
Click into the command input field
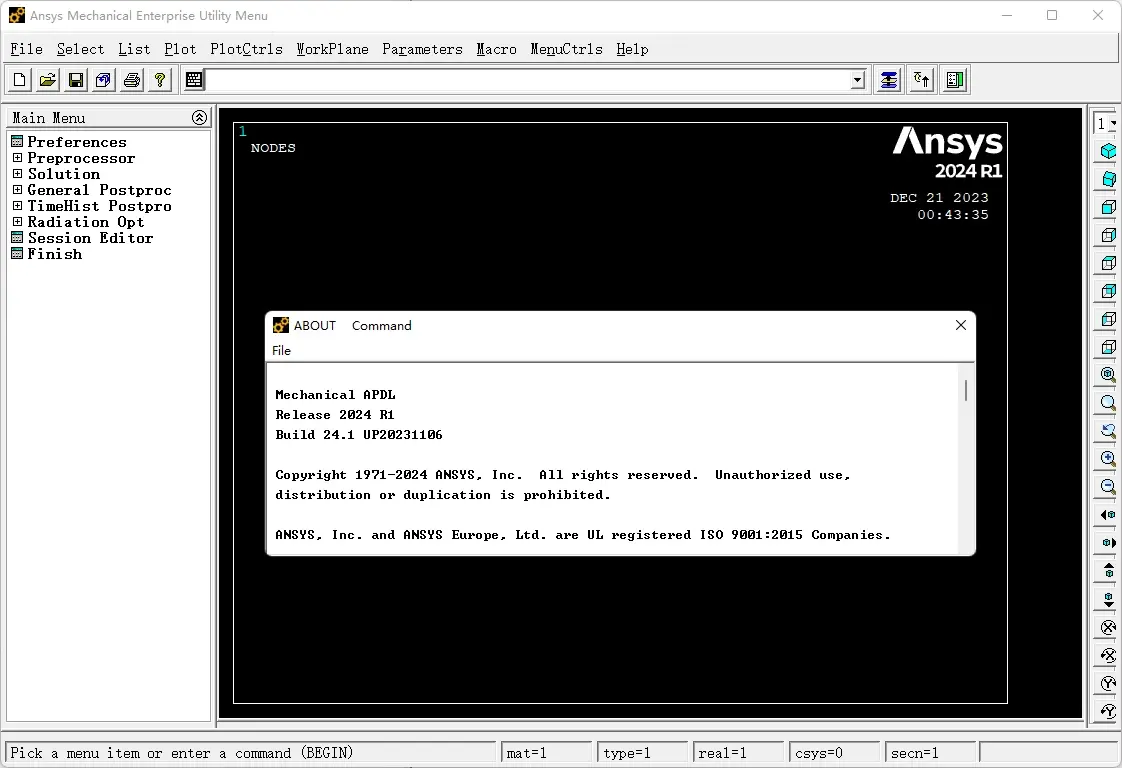tap(527, 80)
